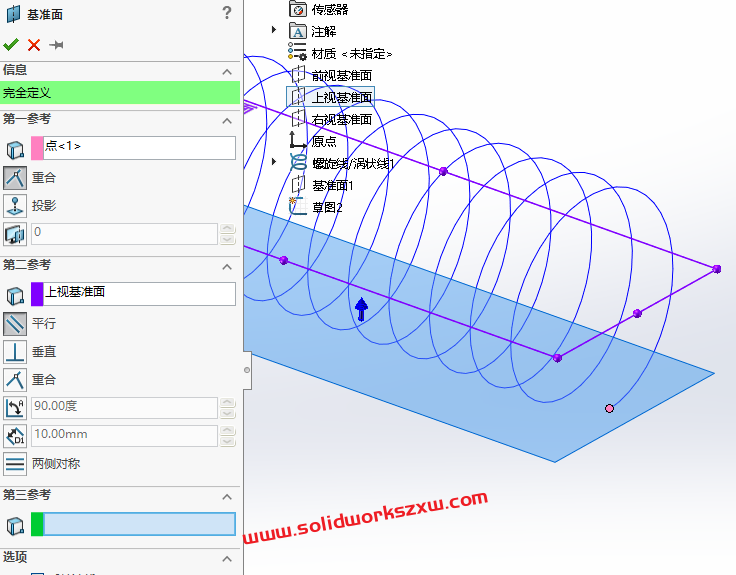Viewport: 736px width, 575px height.
Task: Click the pink swatch of first reference
Action: [x=37, y=148]
